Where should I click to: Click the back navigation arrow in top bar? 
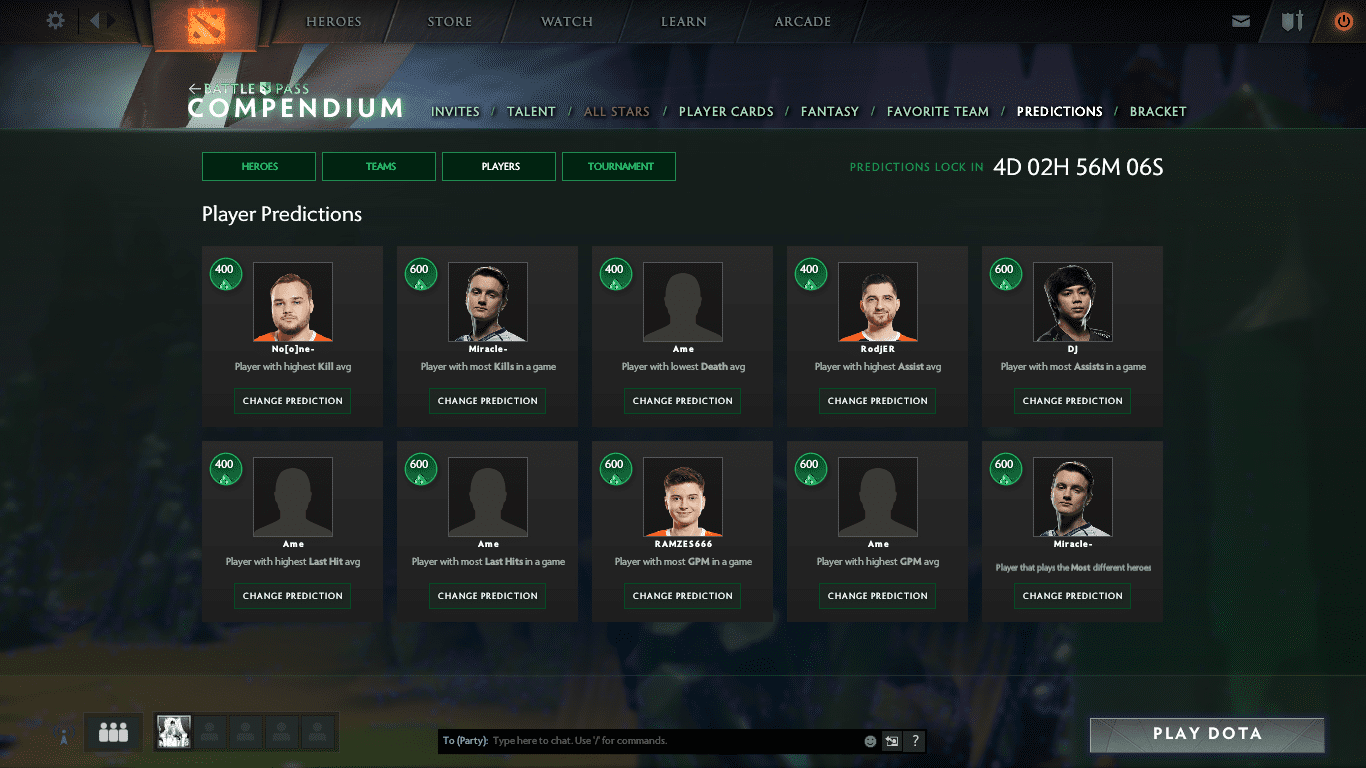click(x=96, y=20)
